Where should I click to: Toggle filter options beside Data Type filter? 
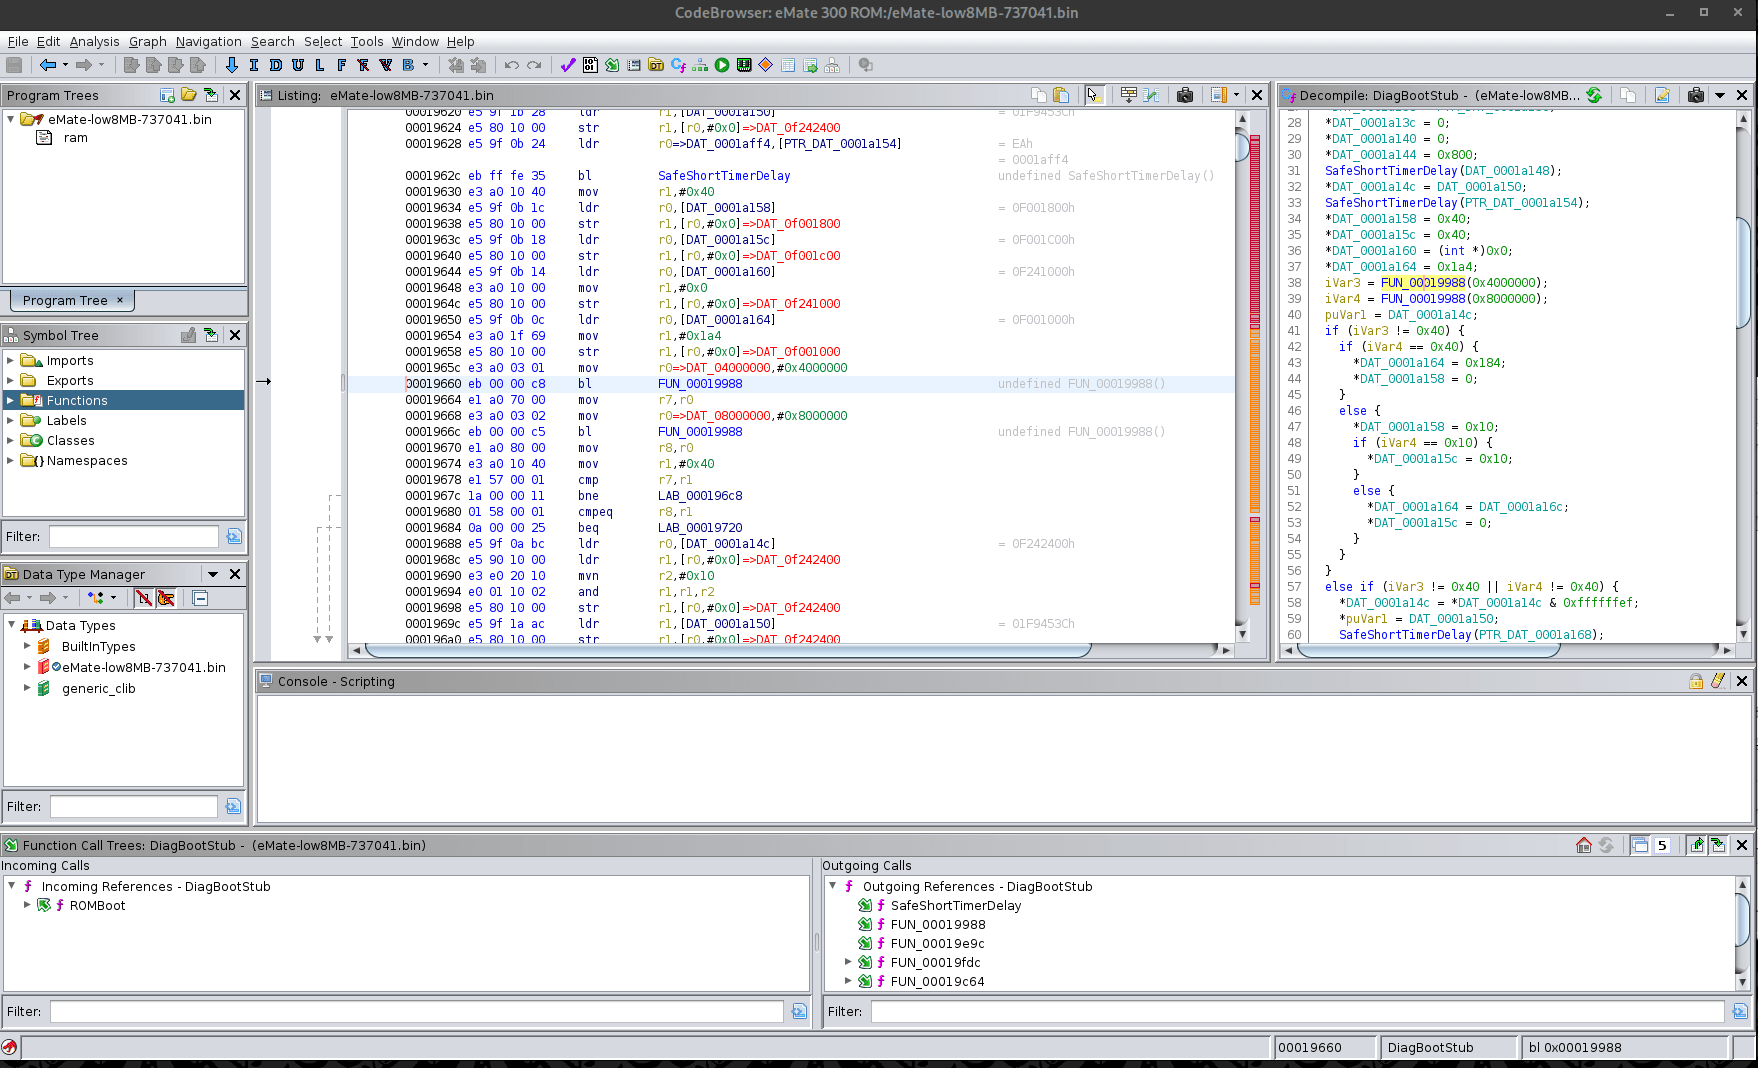(234, 806)
